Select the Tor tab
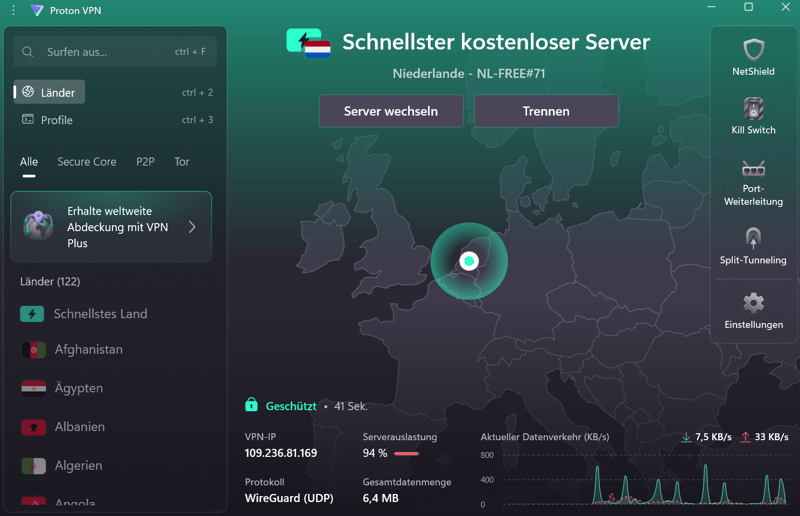This screenshot has height=516, width=800. (x=182, y=162)
